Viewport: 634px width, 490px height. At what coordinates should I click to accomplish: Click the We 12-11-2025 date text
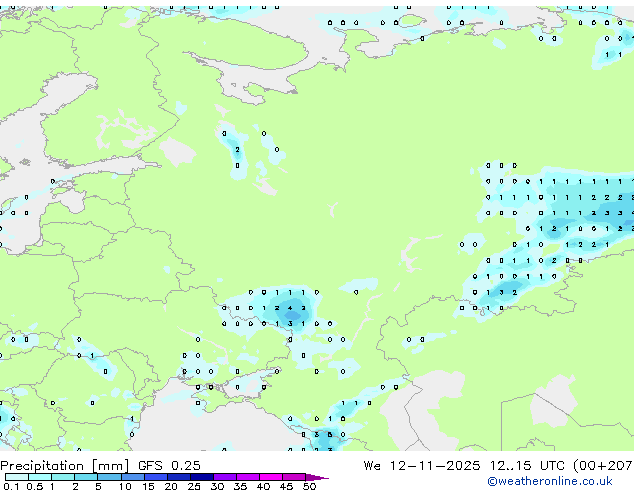(422, 465)
